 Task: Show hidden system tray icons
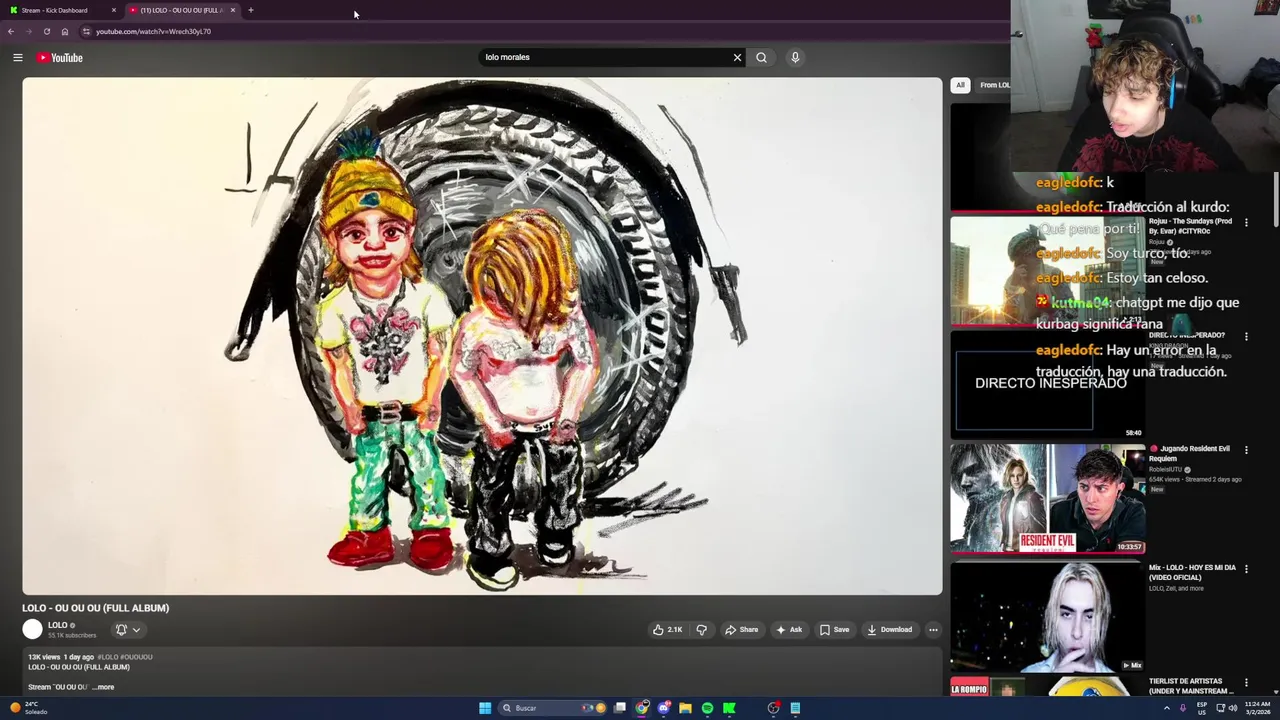(1166, 708)
